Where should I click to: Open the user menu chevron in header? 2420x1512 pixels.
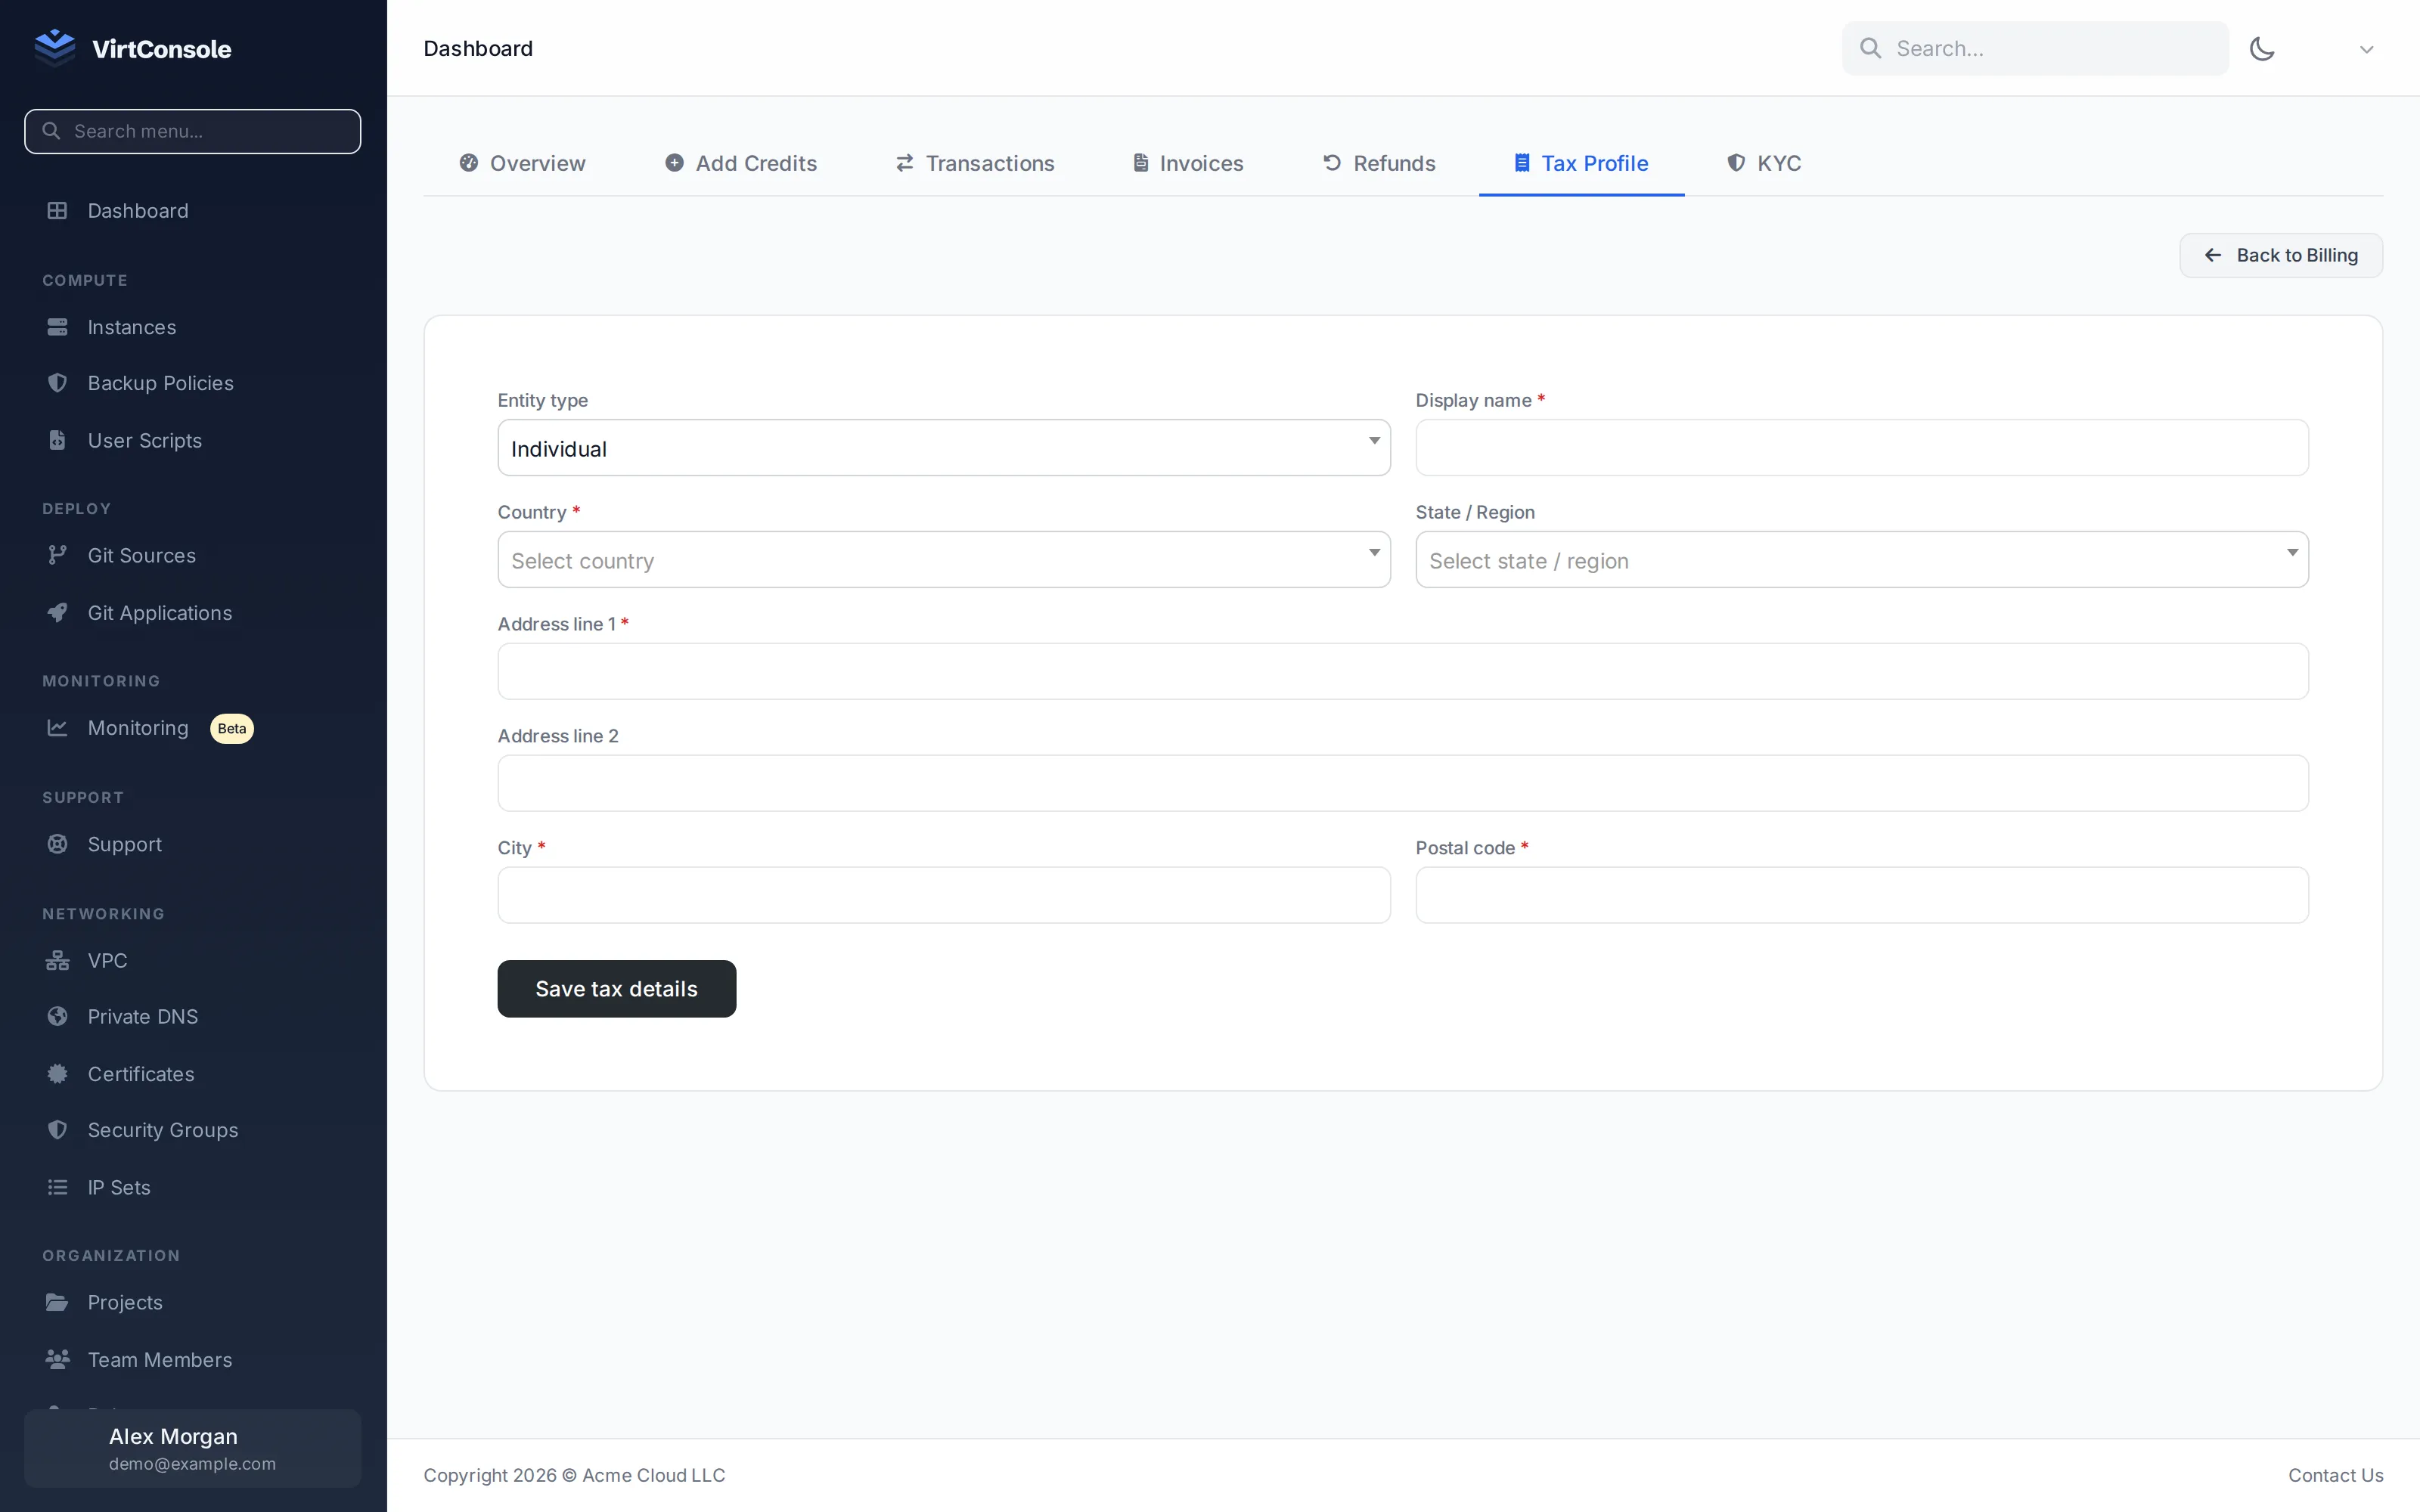[x=2366, y=49]
